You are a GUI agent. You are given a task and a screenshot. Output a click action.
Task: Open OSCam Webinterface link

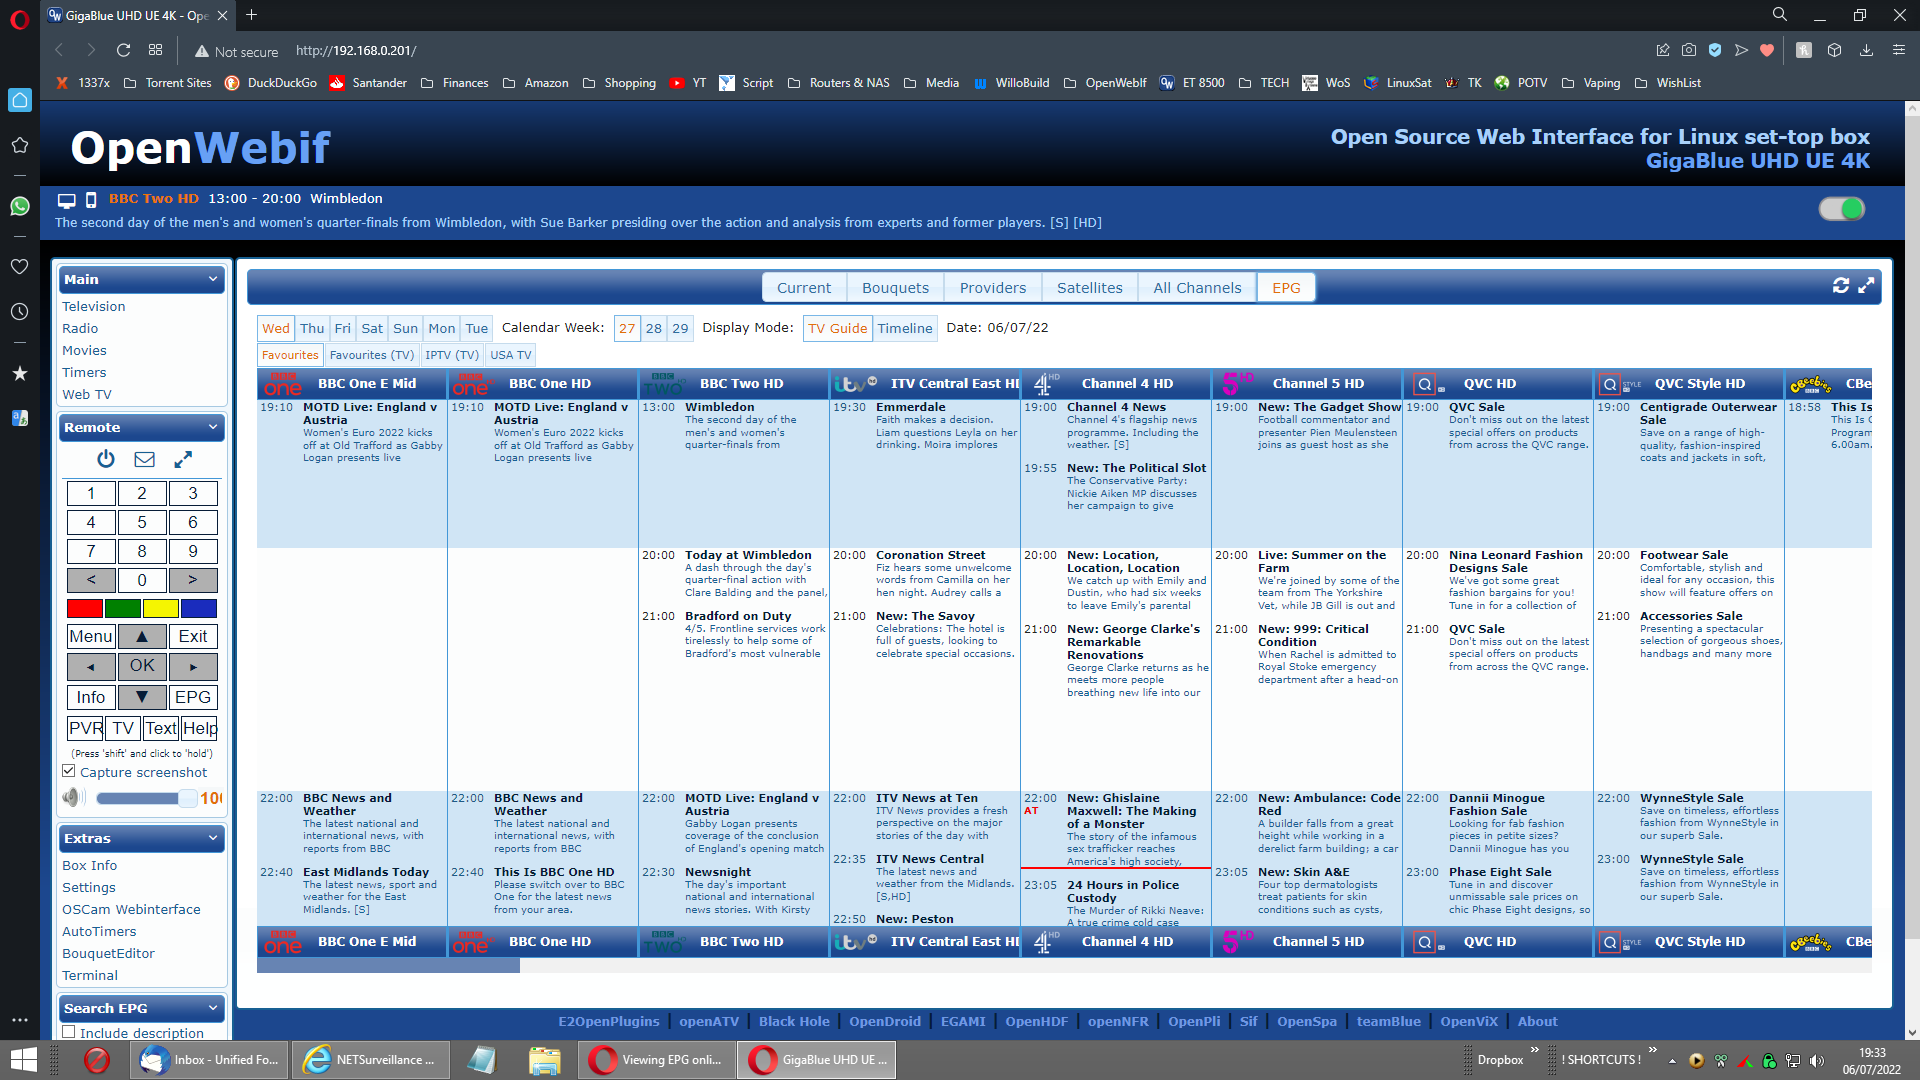[131, 909]
